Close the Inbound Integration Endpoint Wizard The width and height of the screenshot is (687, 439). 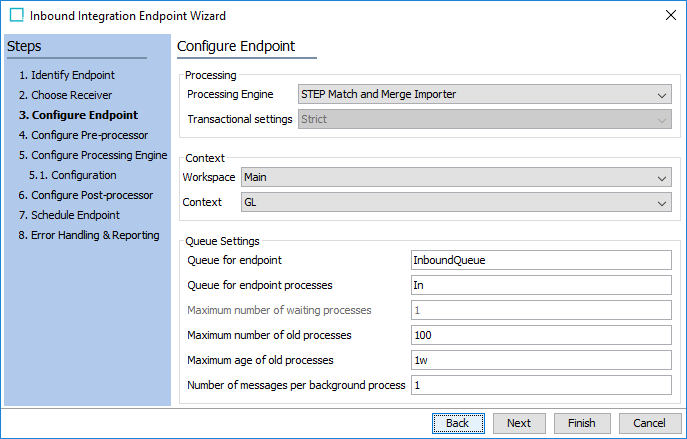669,16
